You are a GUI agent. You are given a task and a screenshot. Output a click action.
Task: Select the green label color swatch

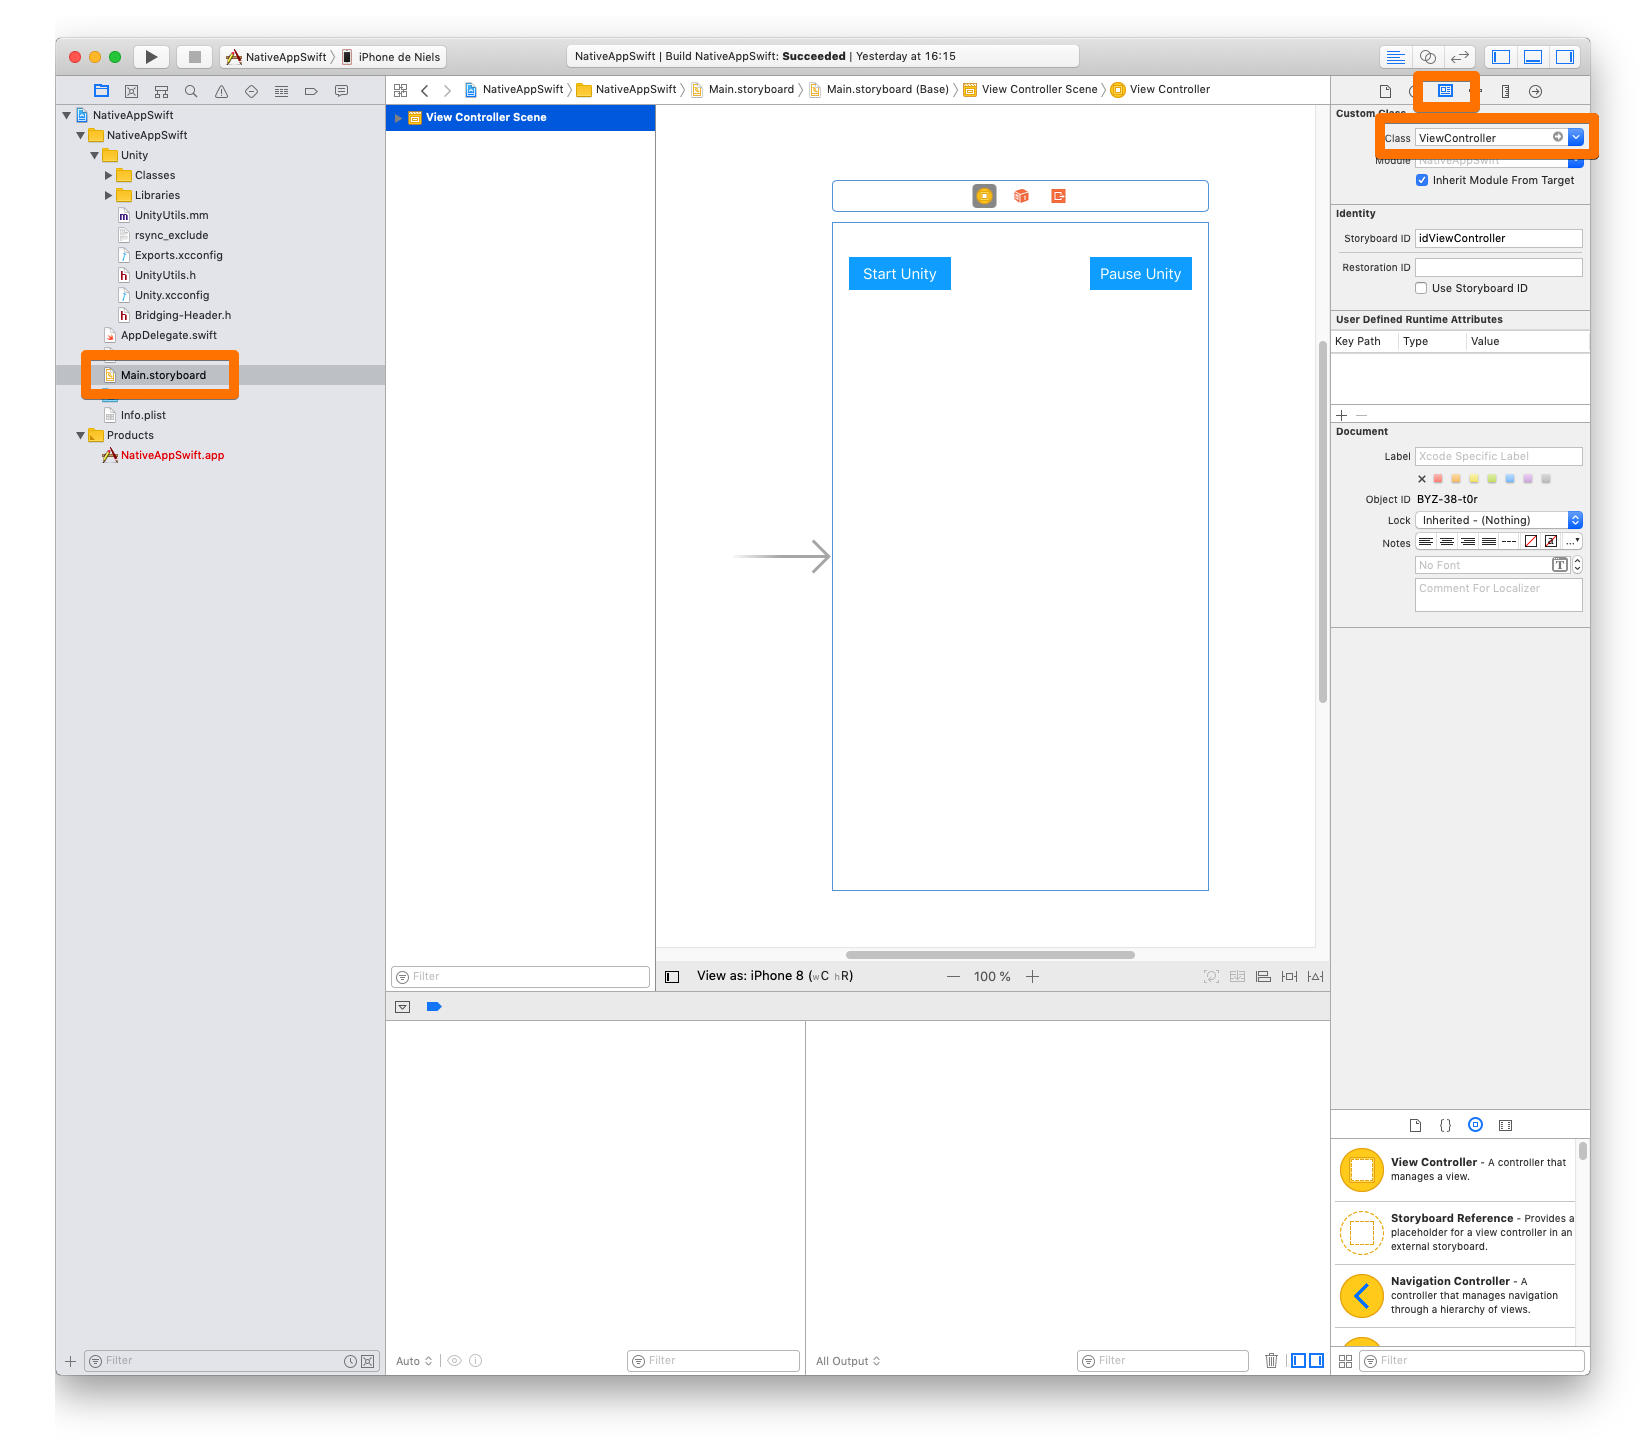(x=1492, y=479)
